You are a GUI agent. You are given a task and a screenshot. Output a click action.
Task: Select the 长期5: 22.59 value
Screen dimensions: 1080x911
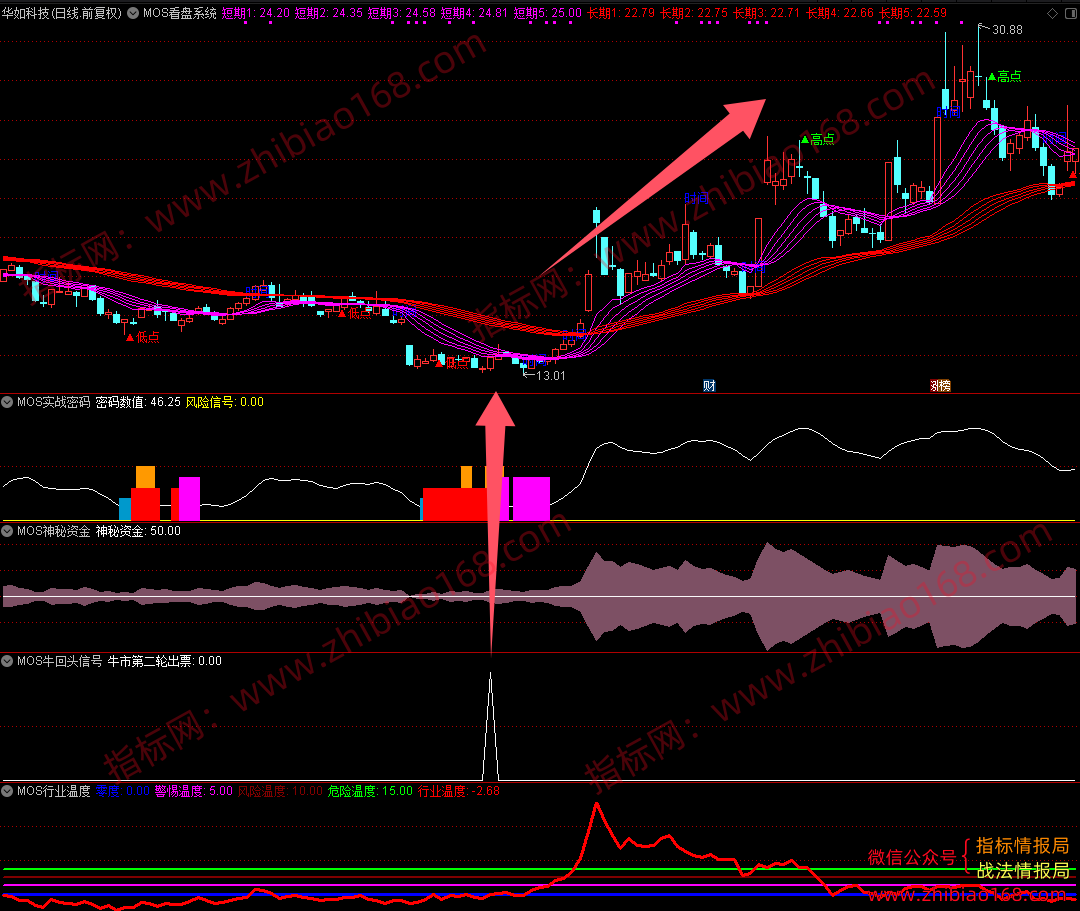coord(913,13)
